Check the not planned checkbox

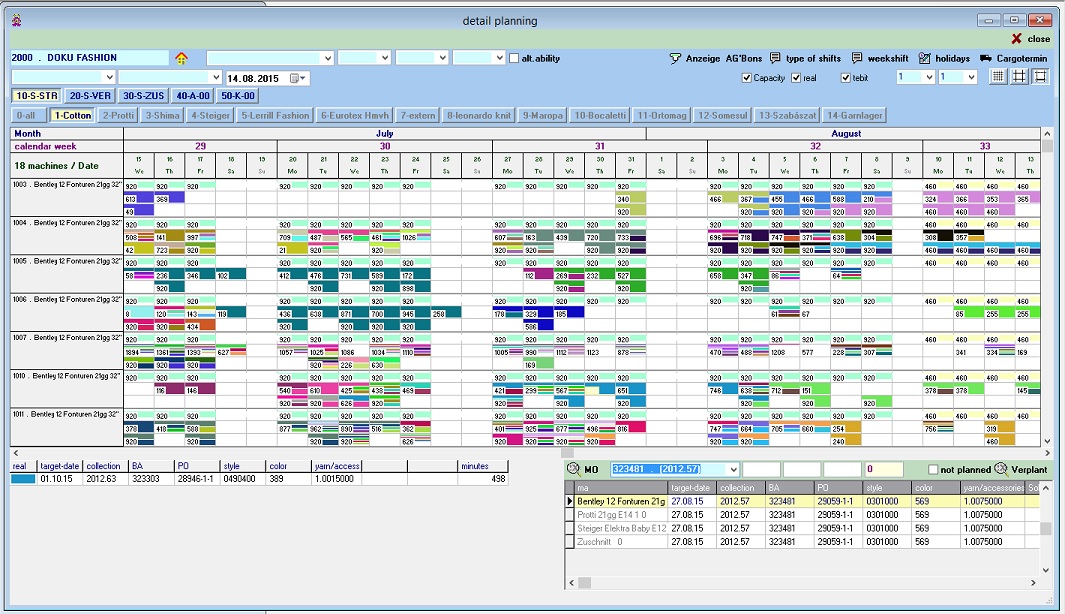(933, 469)
